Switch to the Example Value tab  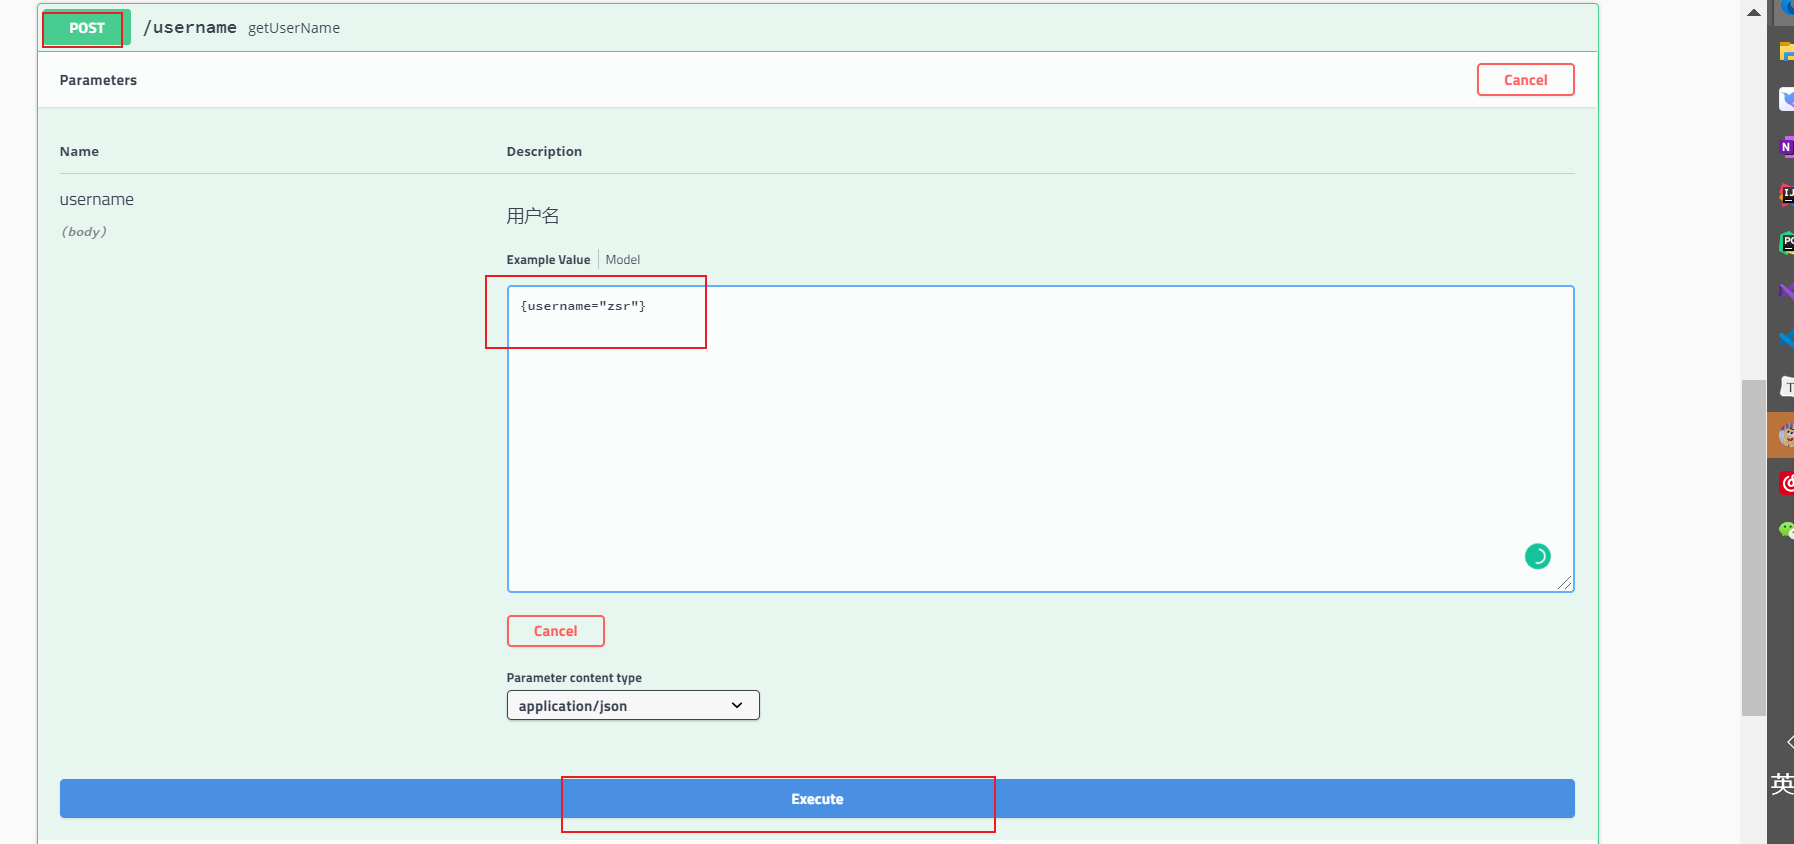(x=548, y=260)
